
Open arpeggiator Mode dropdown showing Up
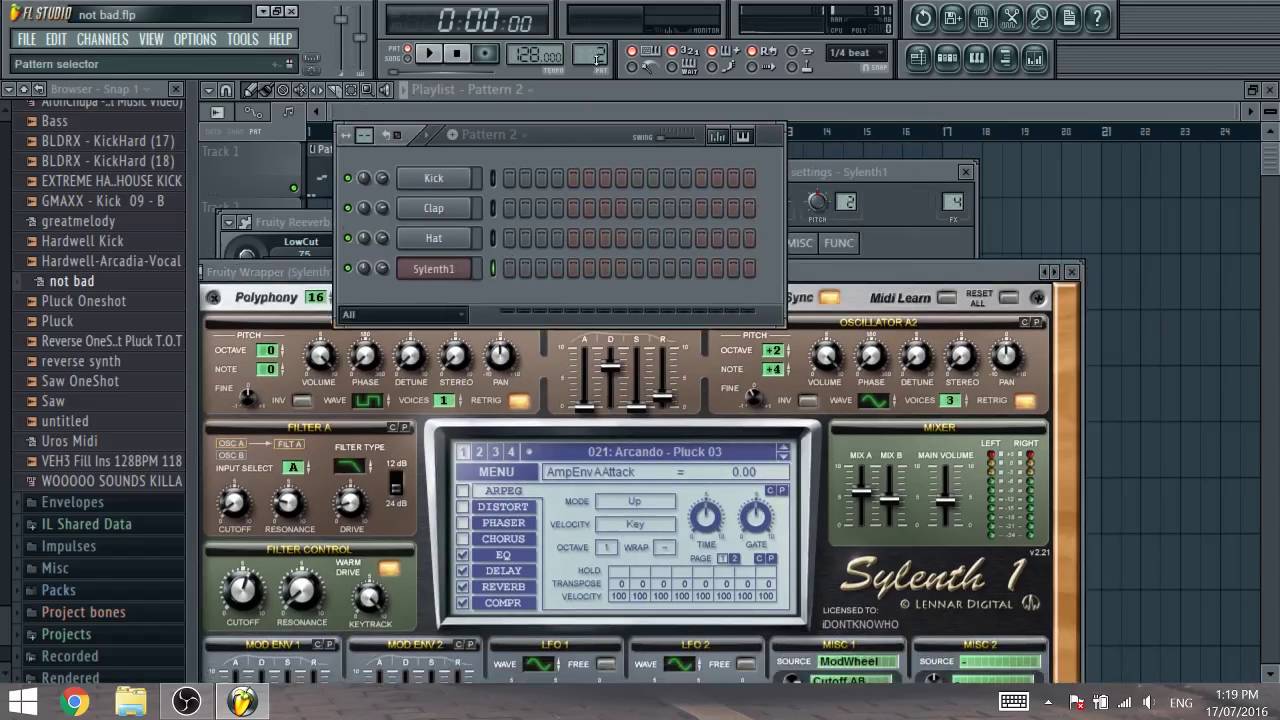tap(635, 501)
